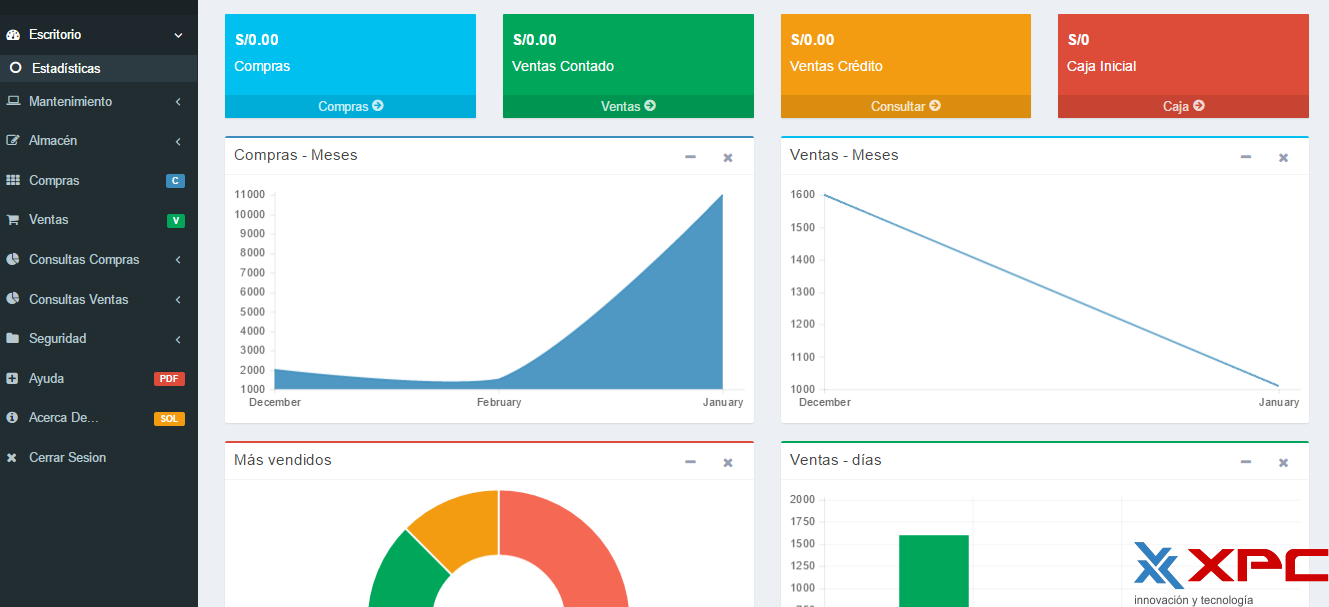Collapse the Compras - Meses panel
The width and height of the screenshot is (1329, 607).
[x=690, y=157]
